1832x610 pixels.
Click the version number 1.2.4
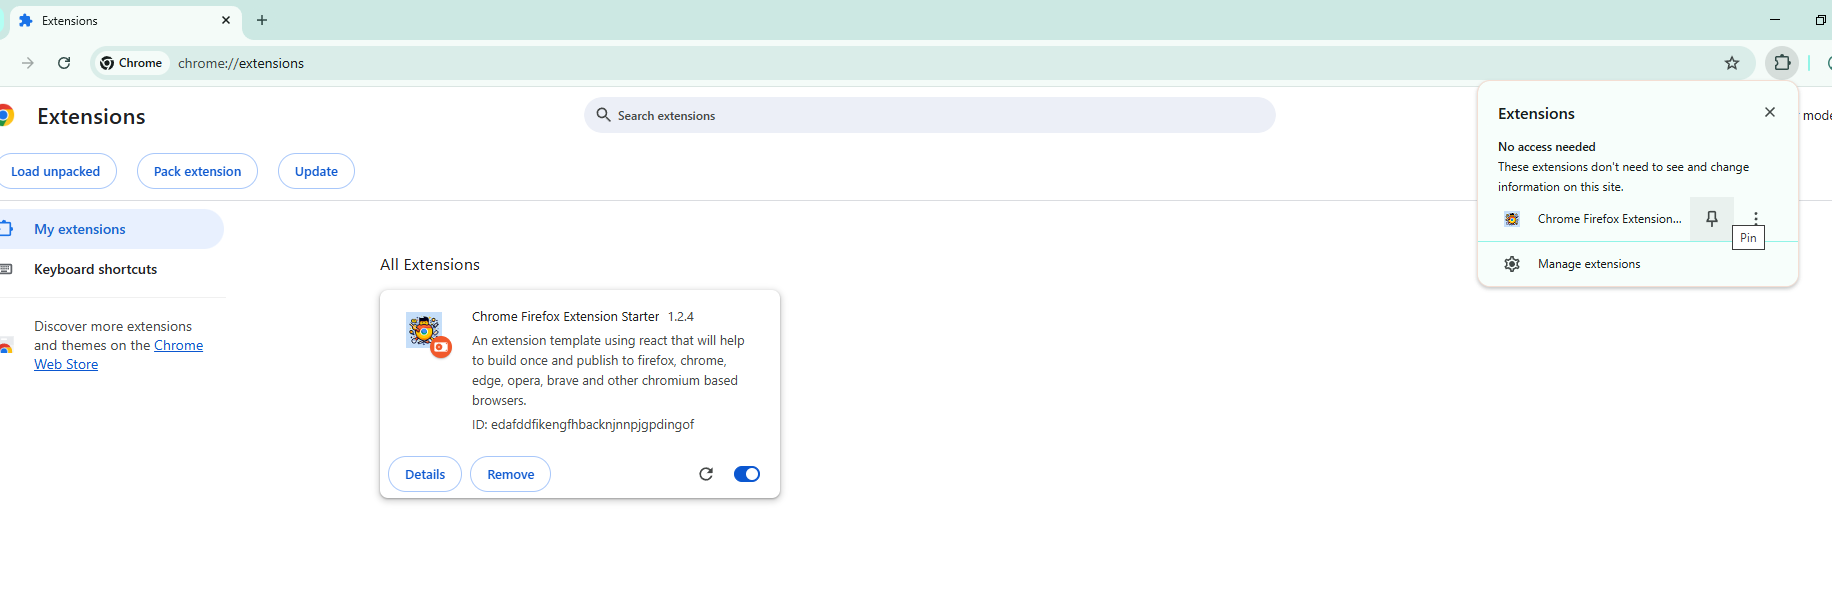681,317
